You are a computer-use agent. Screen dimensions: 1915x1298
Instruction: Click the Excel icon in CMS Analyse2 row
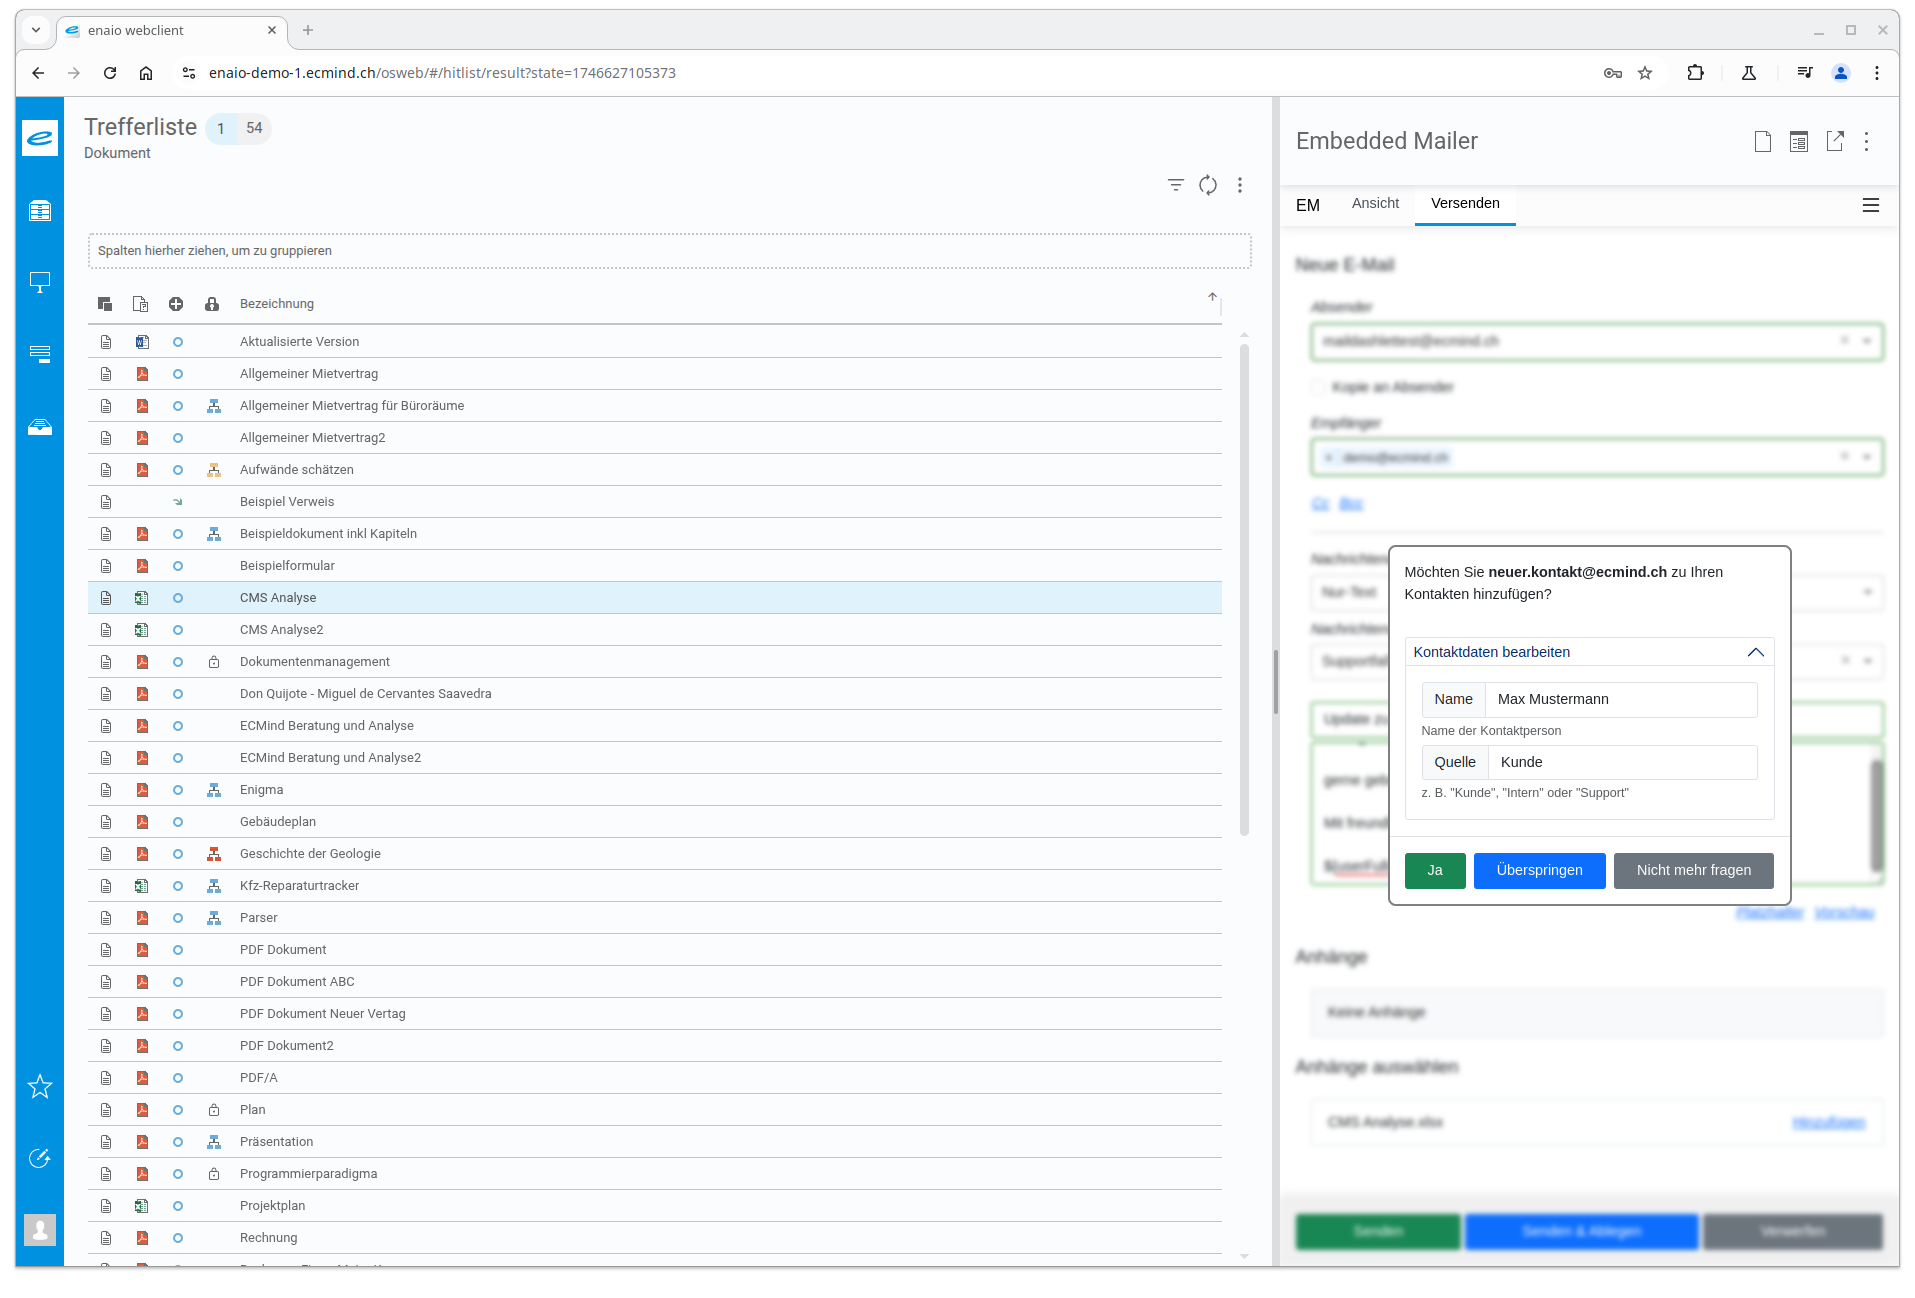coord(142,630)
